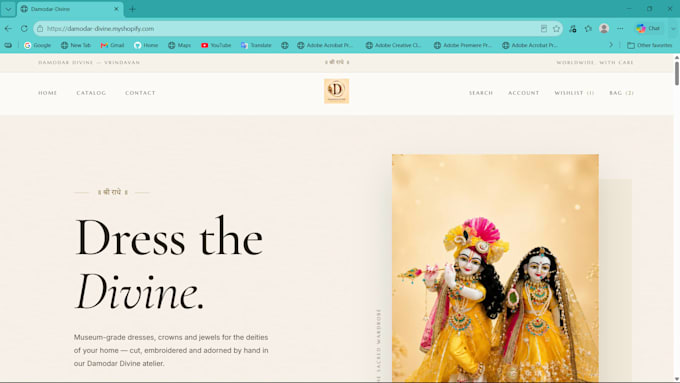Open browser extensions icon
Screen dimensions: 680x383
(x=572, y=29)
